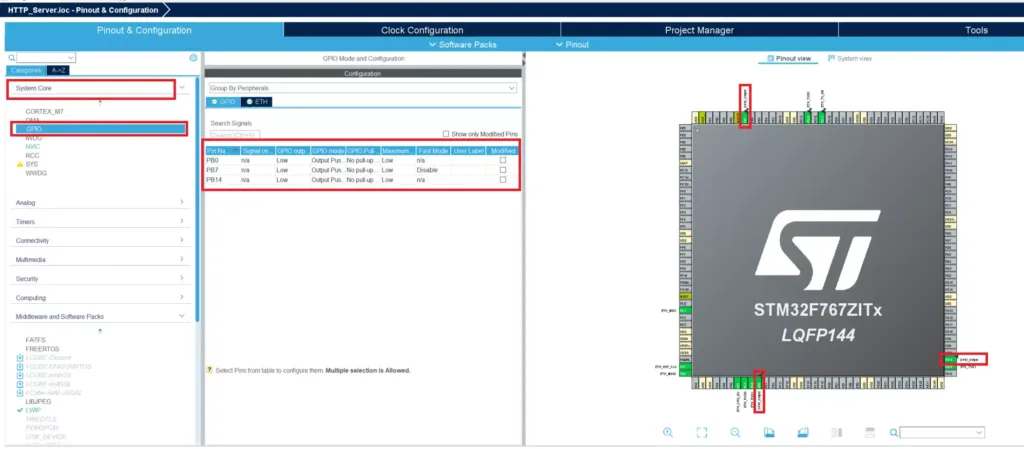The height and width of the screenshot is (449, 1024).
Task: Click the Search Signals input field
Action: pos(235,134)
